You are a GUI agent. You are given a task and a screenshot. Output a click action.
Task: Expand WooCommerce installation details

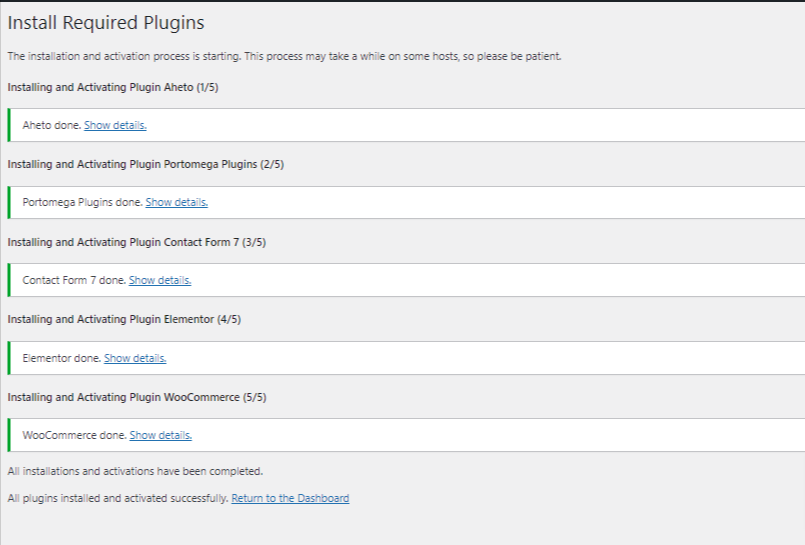point(160,435)
